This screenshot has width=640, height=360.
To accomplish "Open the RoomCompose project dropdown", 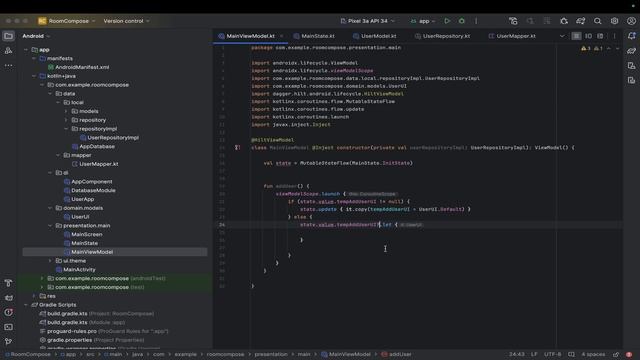I will [x=67, y=21].
